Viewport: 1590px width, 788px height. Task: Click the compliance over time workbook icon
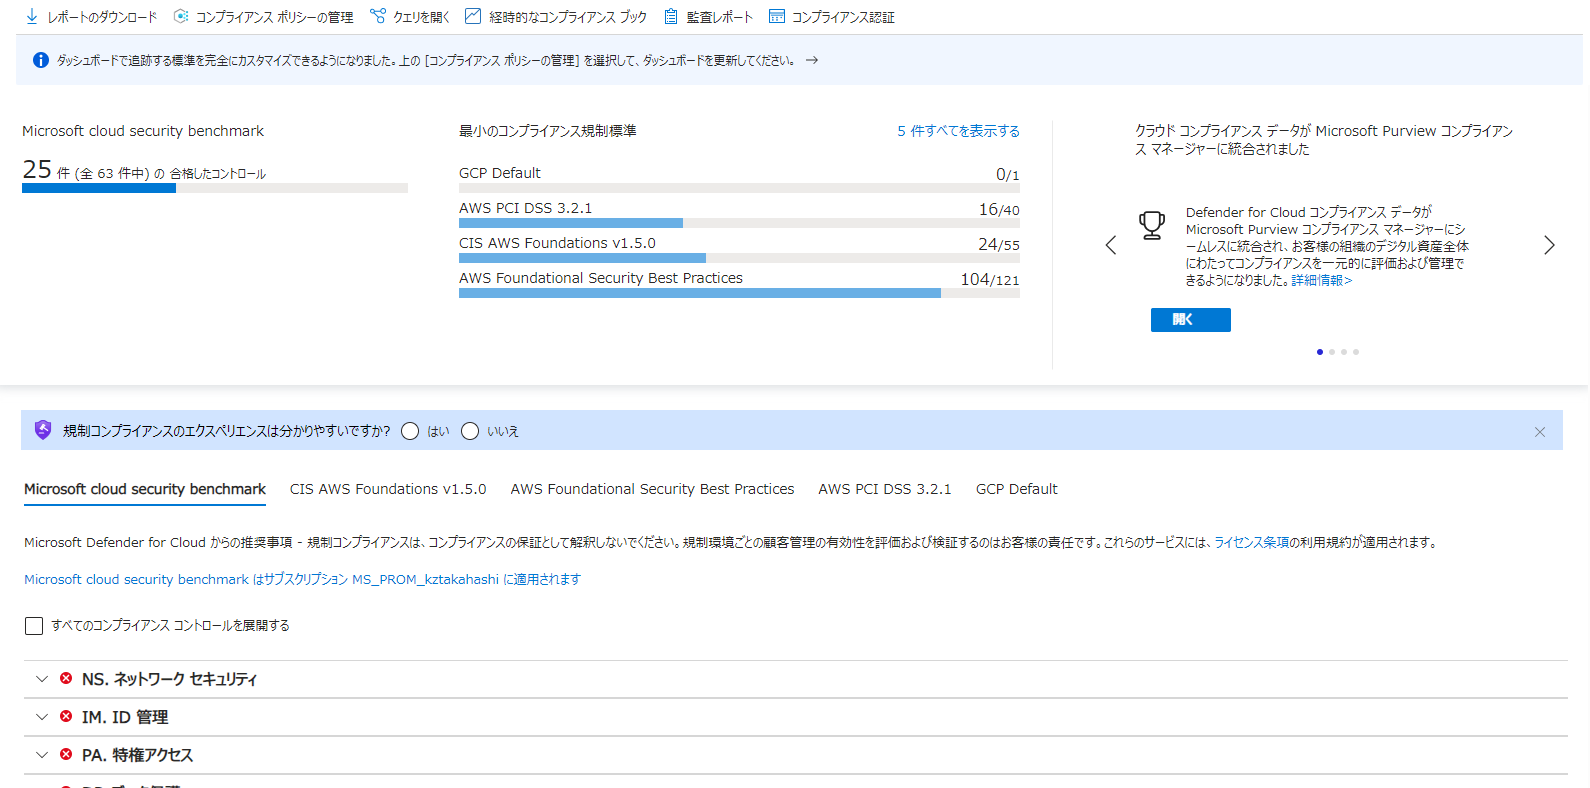point(473,16)
